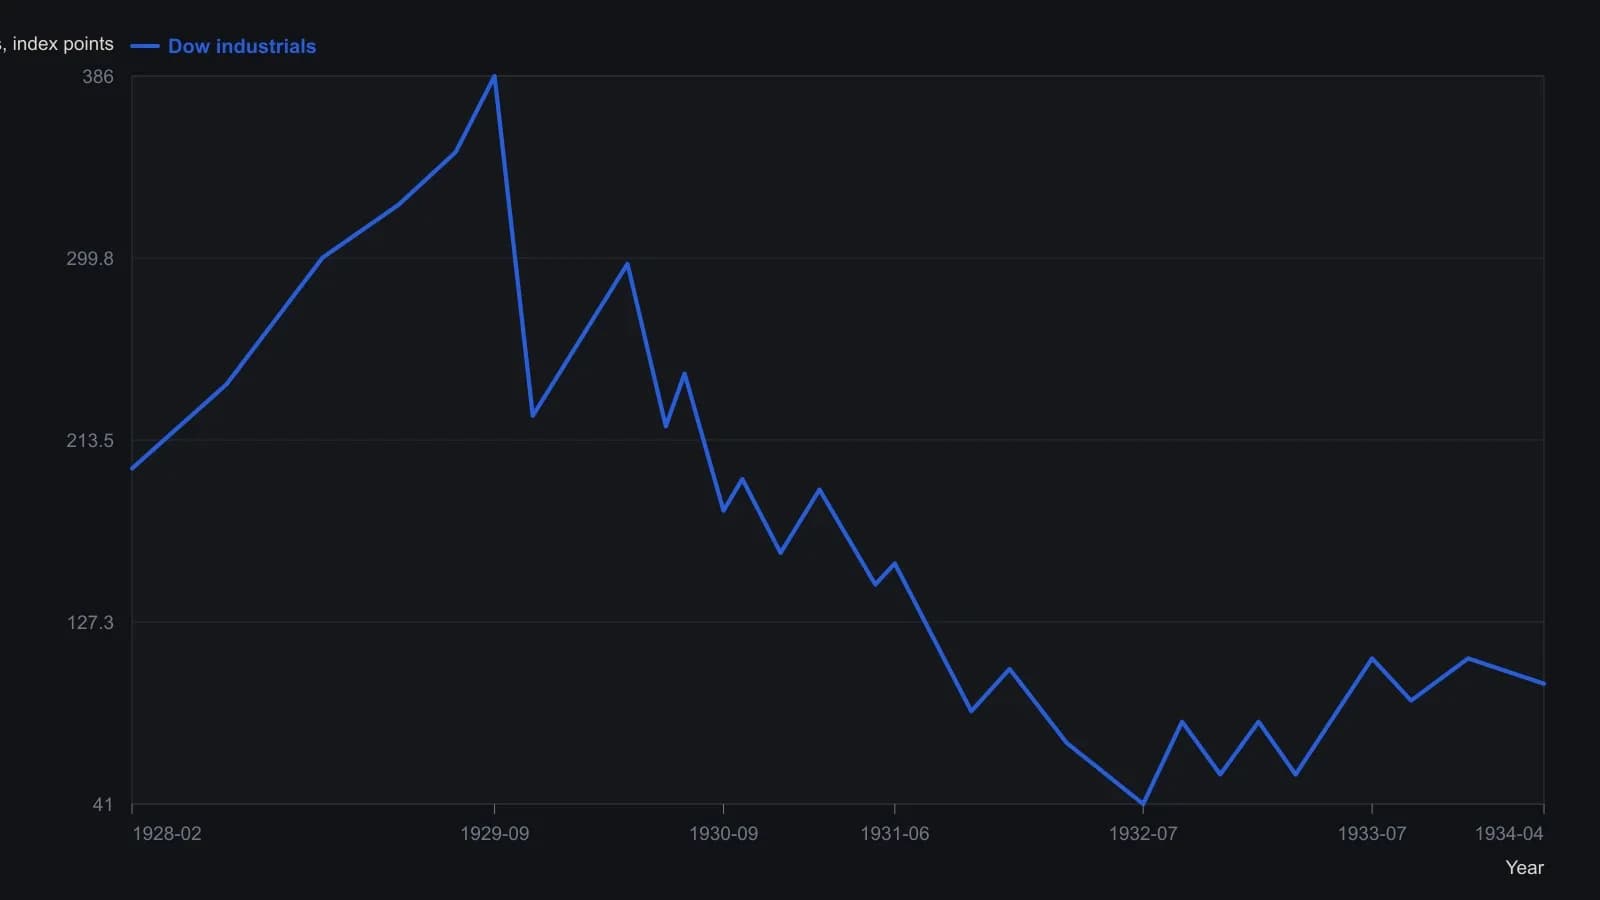
Task: Click the 1933-07 x-axis label
Action: pyautogui.click(x=1371, y=834)
